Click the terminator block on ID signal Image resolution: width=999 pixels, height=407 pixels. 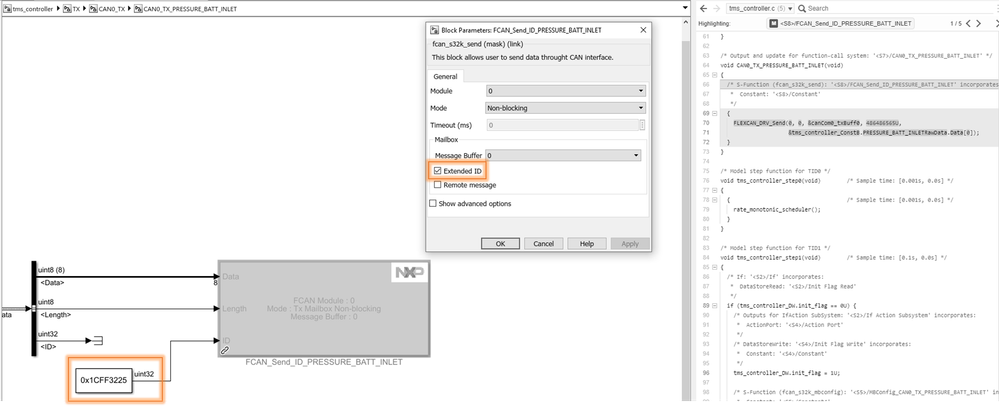tap(97, 341)
